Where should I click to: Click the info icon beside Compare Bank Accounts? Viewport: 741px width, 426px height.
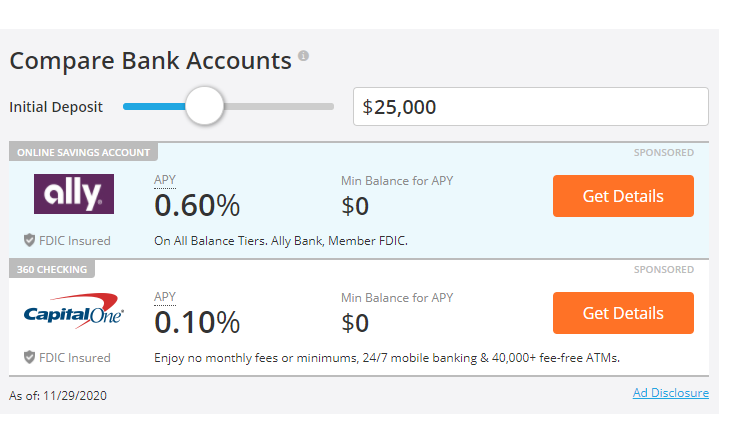[x=304, y=56]
